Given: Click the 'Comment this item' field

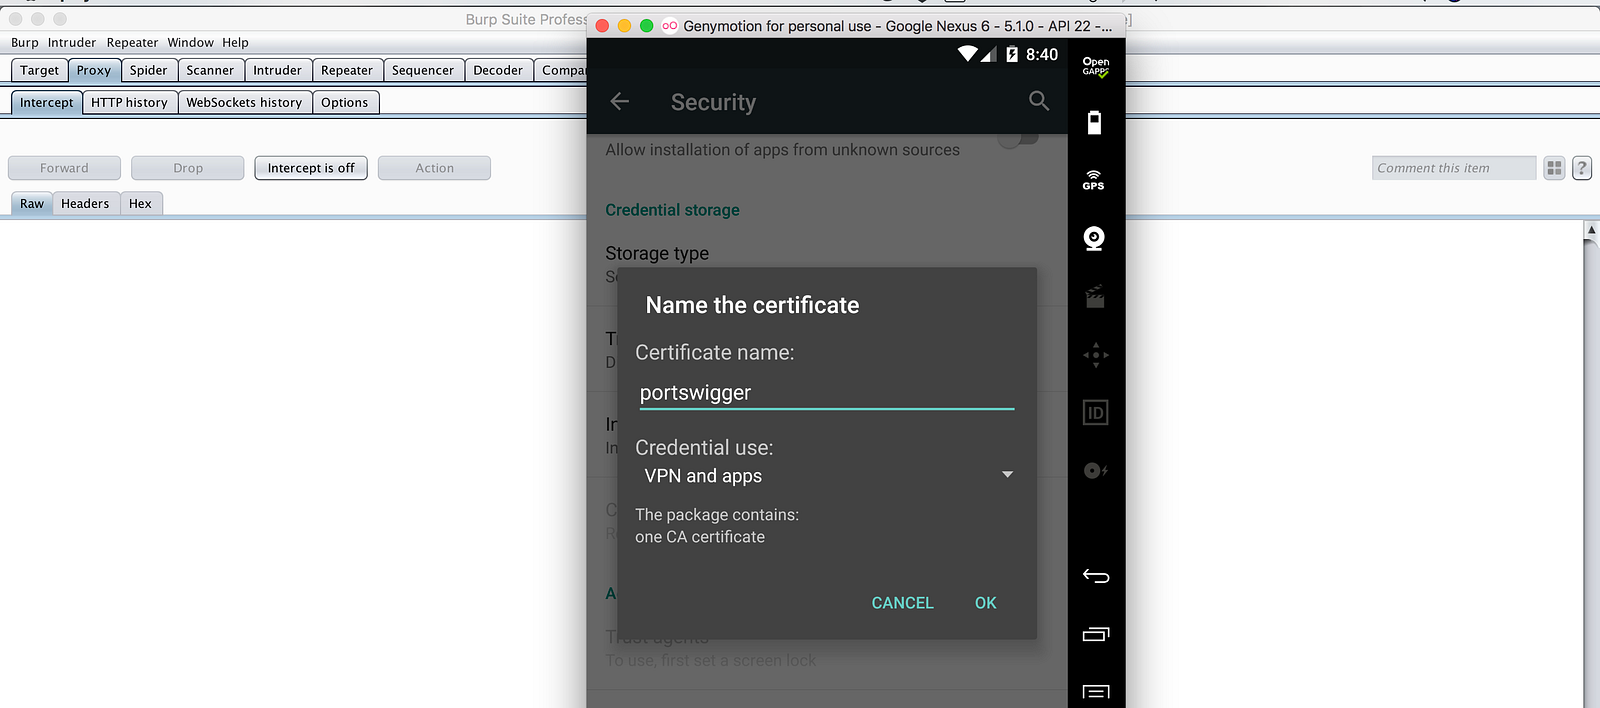Looking at the screenshot, I should point(1454,168).
